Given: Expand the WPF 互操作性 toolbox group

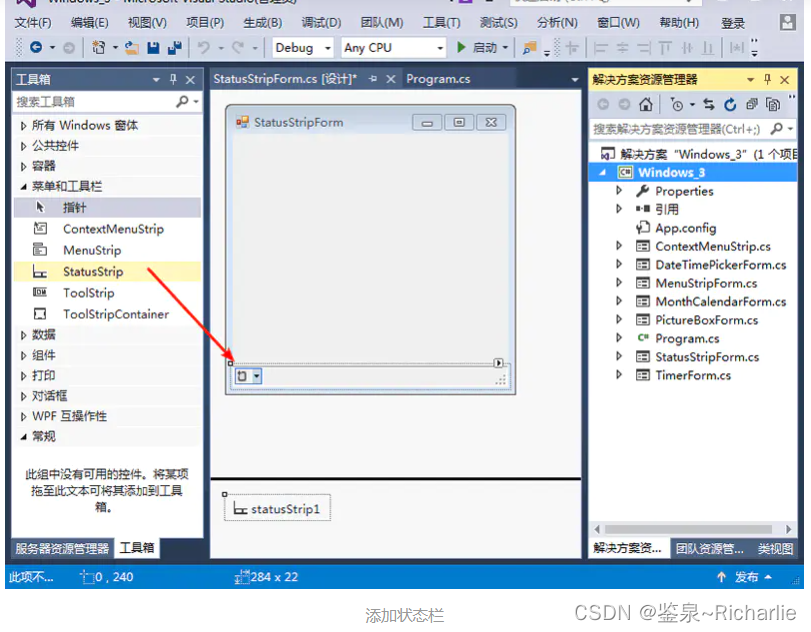Looking at the screenshot, I should (x=23, y=416).
